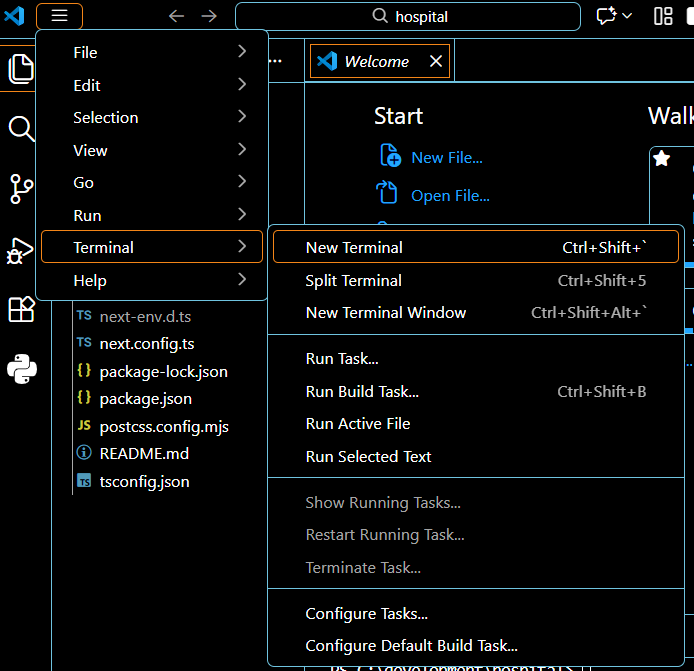This screenshot has height=671, width=694.
Task: Select Run Selected Text
Action: [x=476, y=456]
